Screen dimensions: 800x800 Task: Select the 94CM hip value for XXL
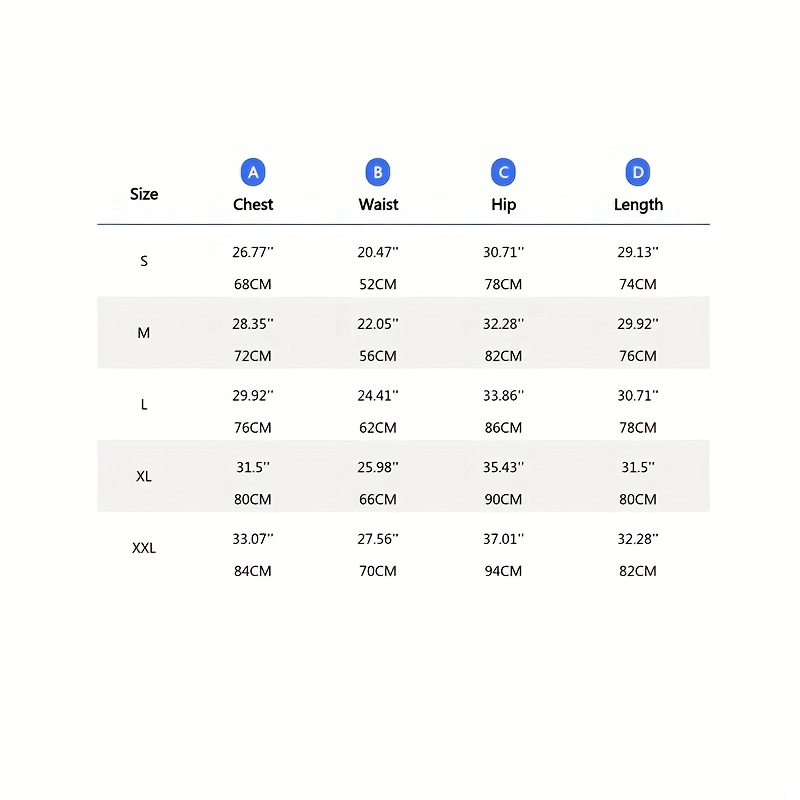(x=503, y=571)
